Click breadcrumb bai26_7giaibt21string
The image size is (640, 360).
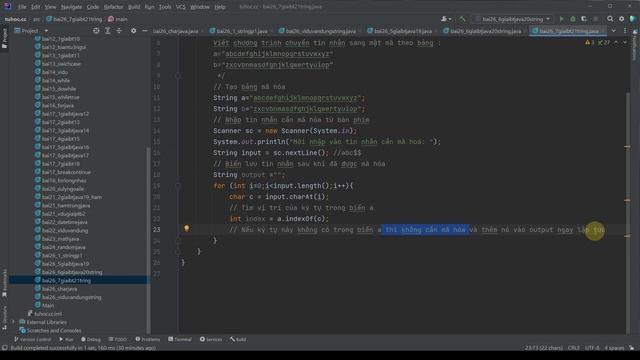point(73,19)
